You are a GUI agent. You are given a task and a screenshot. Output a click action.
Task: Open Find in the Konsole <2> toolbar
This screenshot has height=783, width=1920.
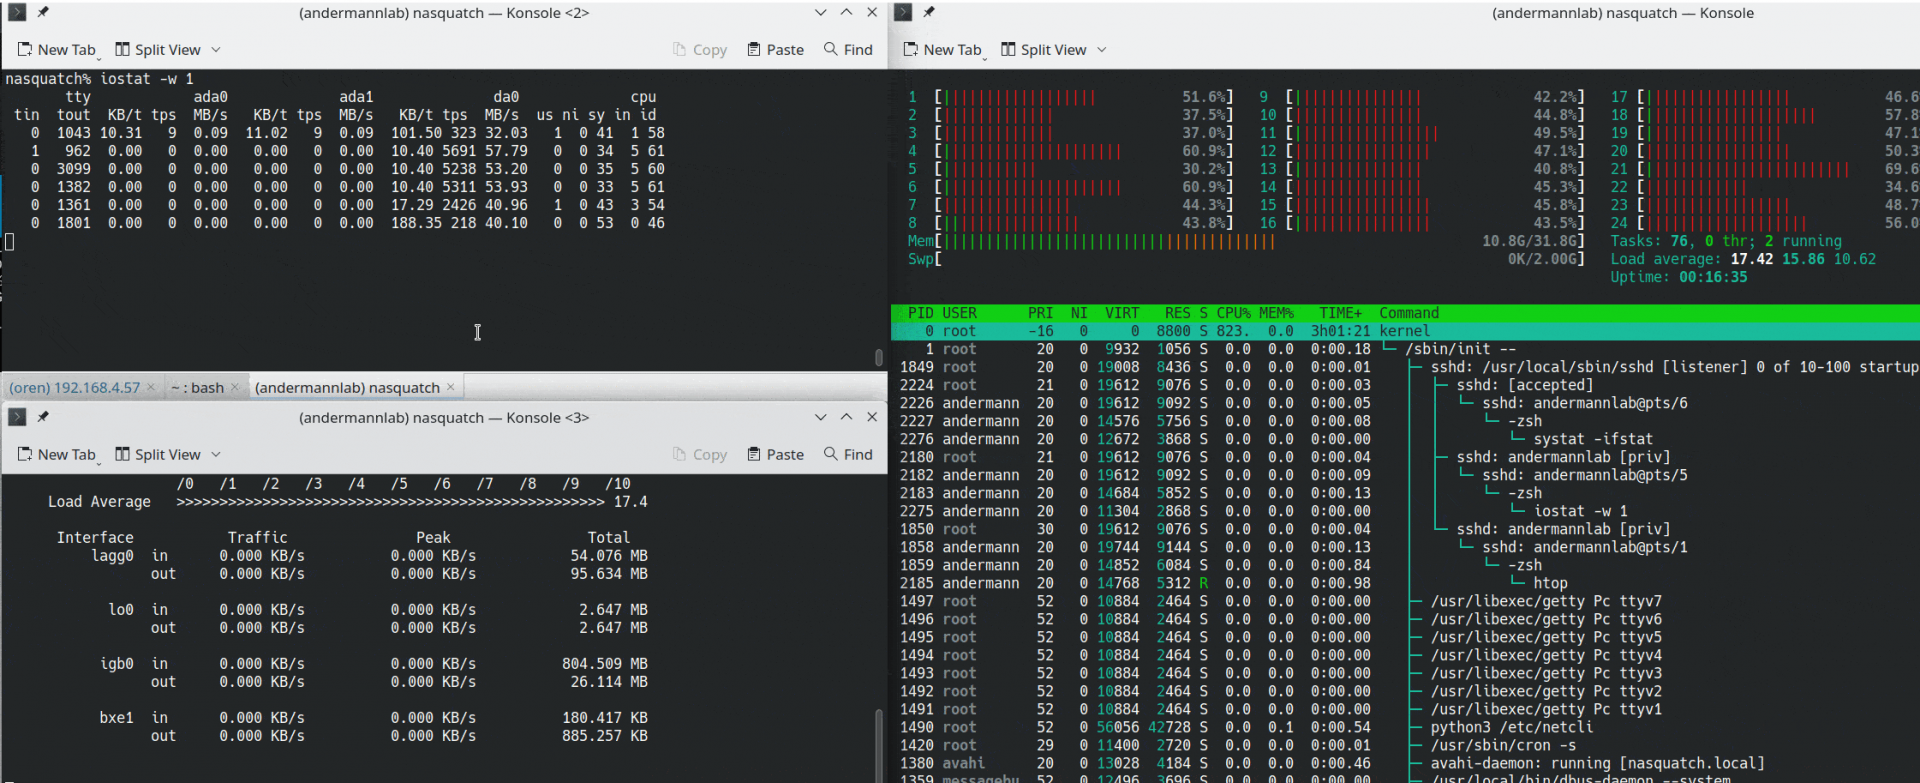point(848,50)
